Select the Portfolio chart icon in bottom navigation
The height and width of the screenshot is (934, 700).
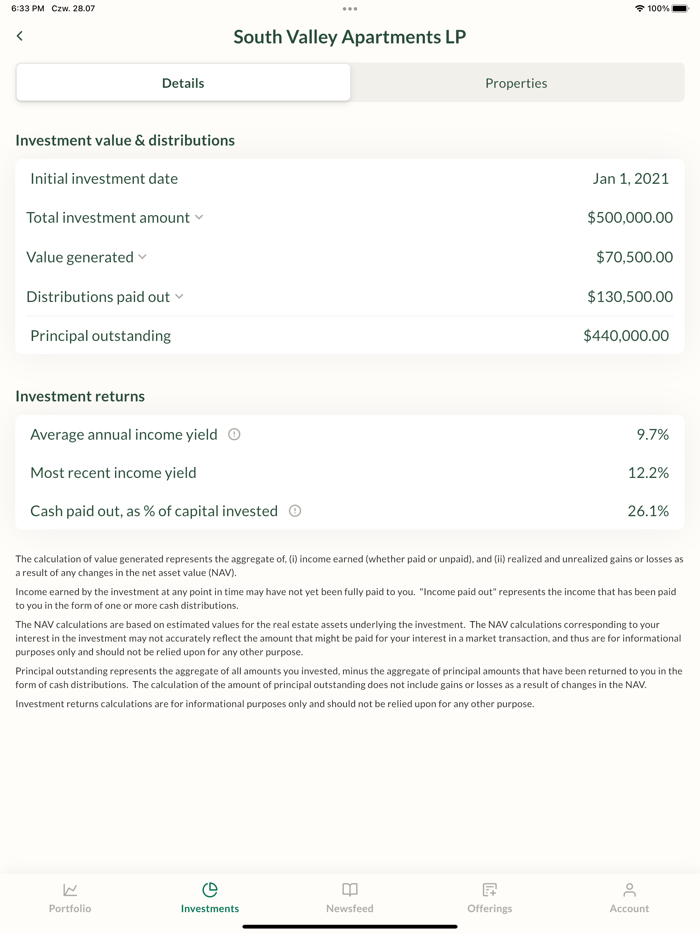[x=69, y=889]
